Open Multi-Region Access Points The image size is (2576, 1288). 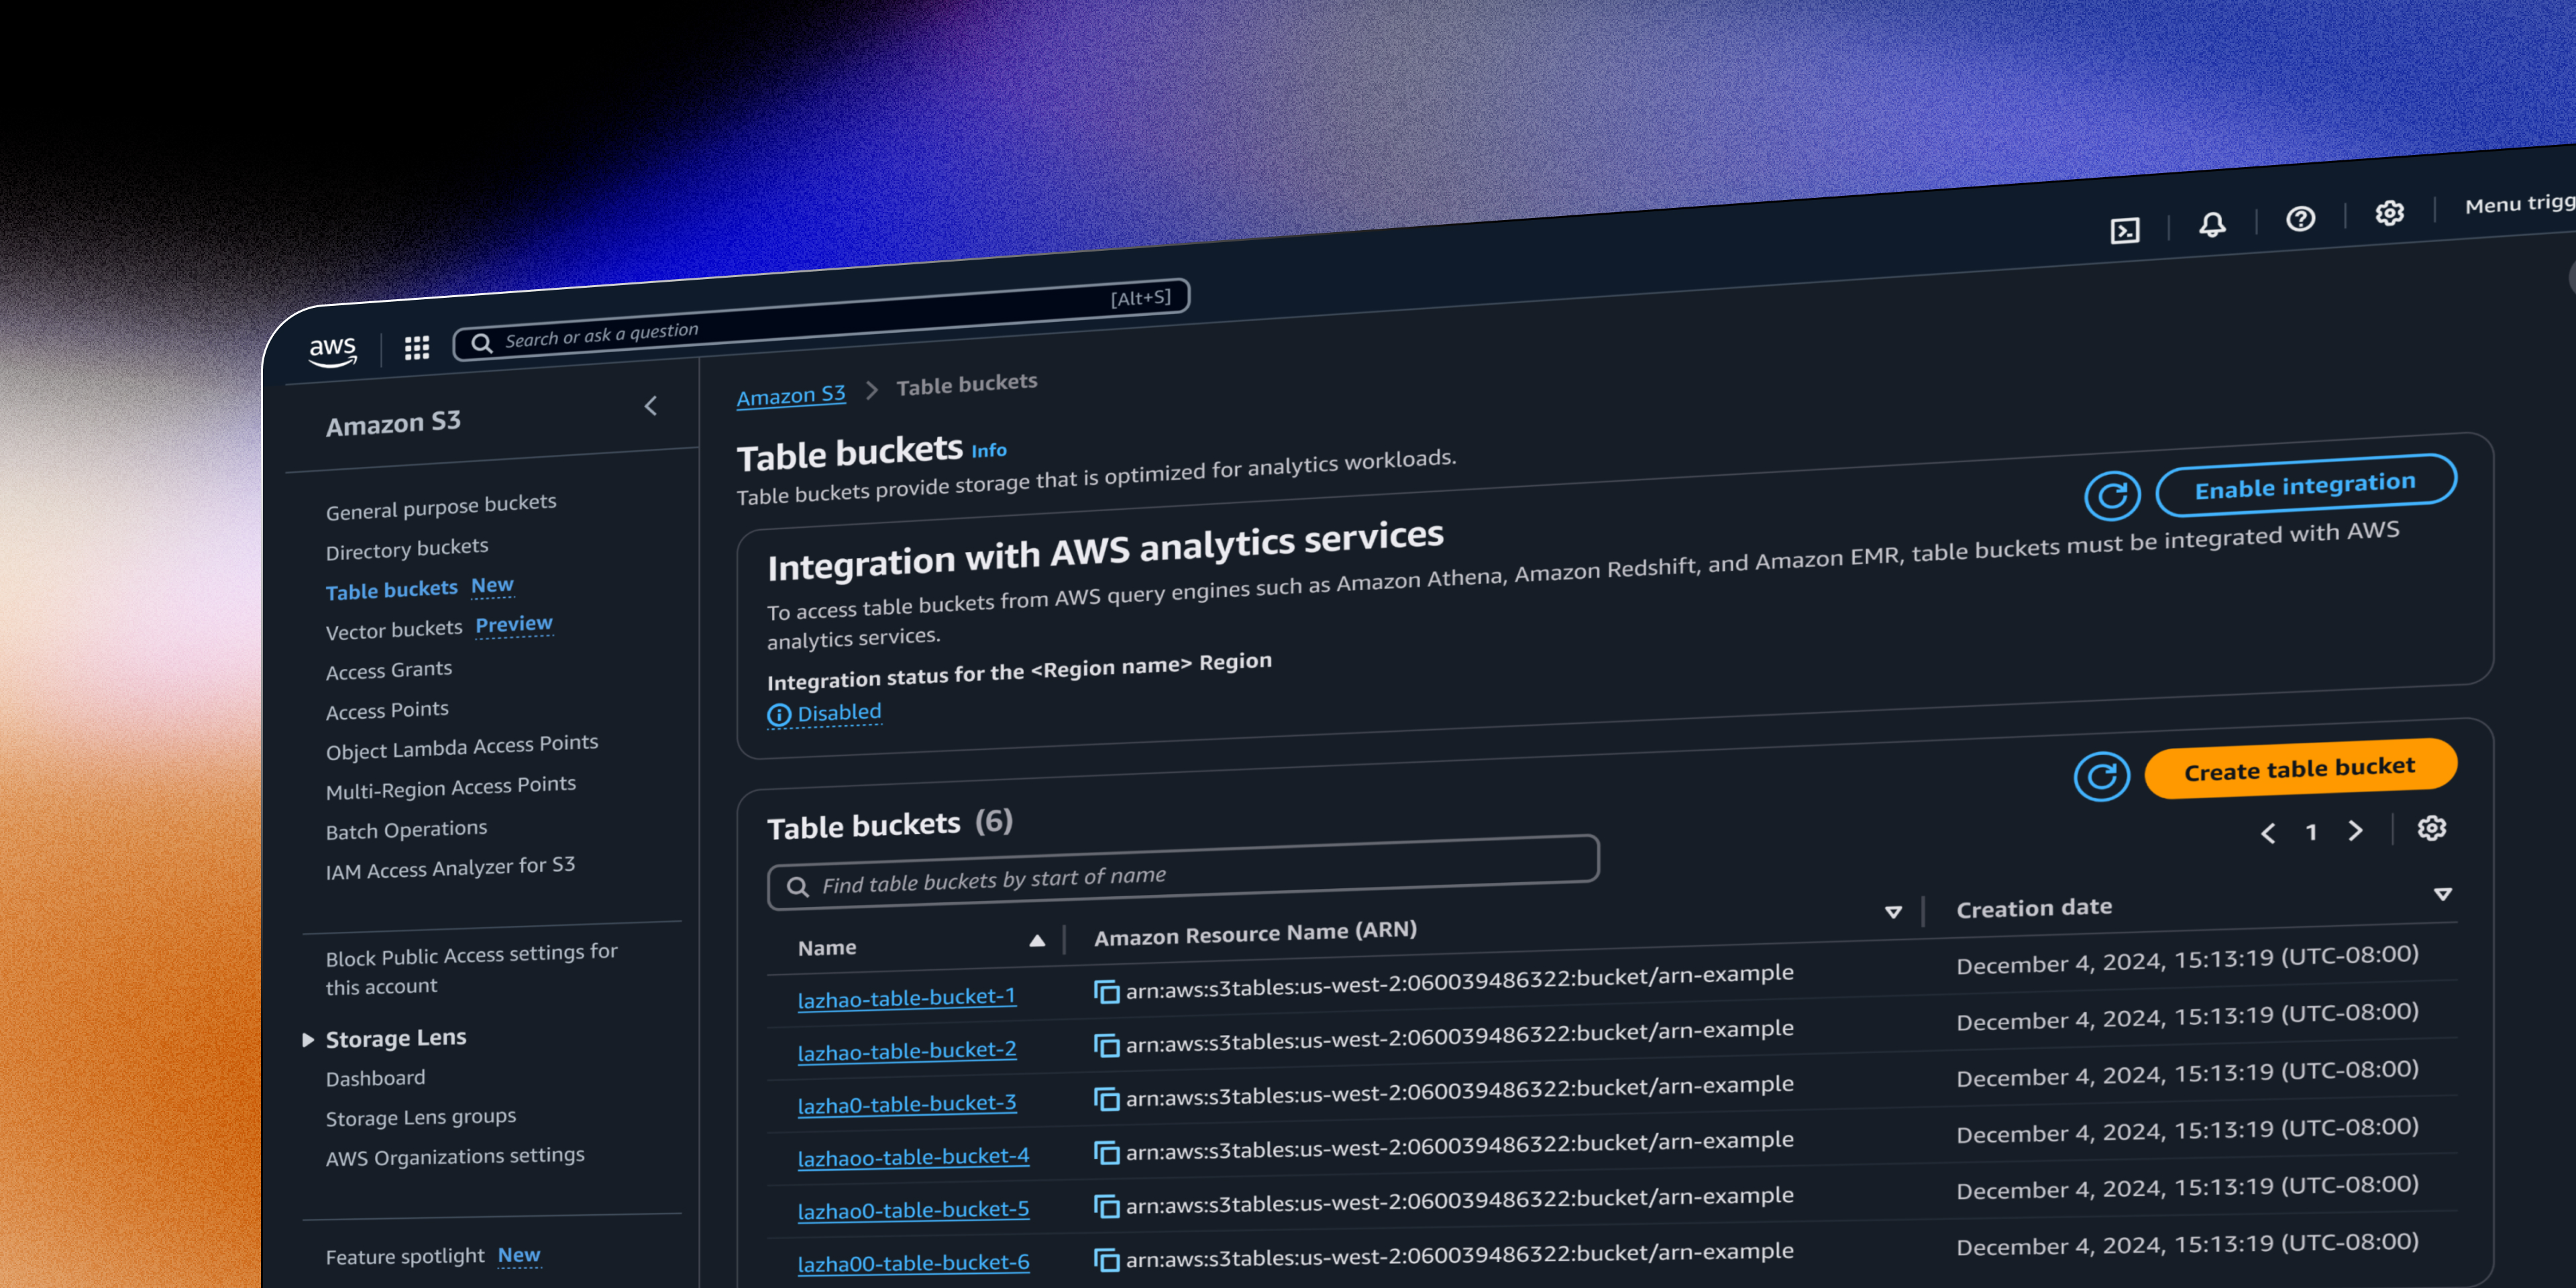point(451,788)
